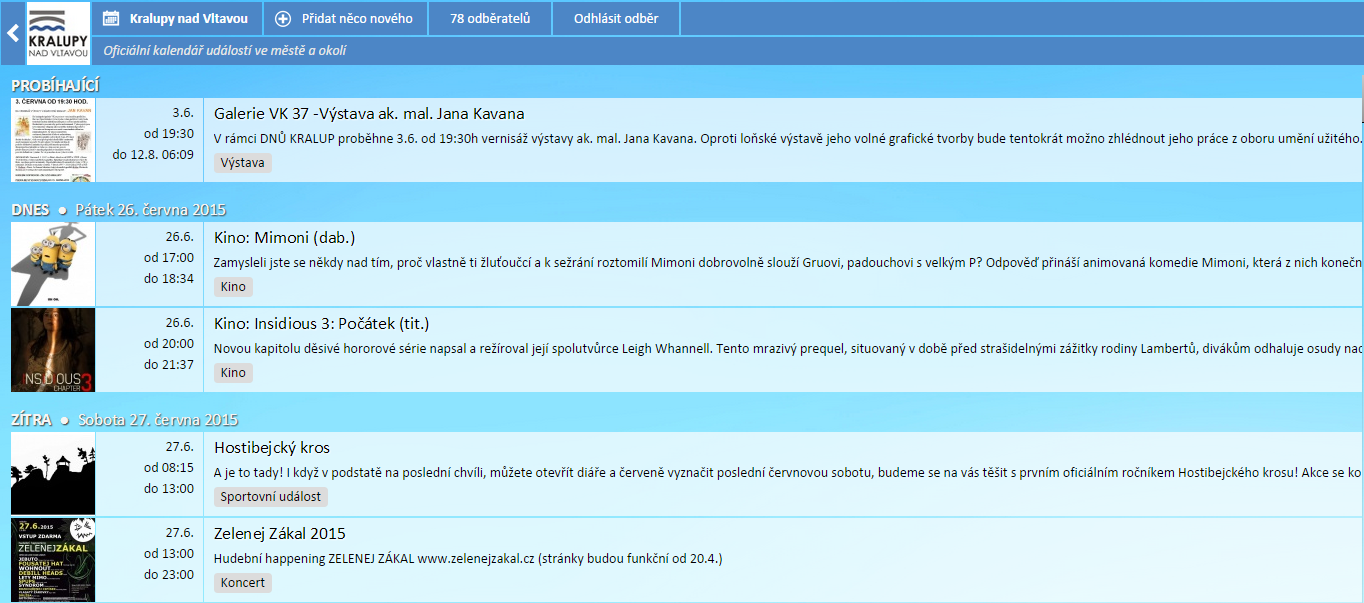The image size is (1364, 603).
Task: Open the Zelenej Zákal 2015 event title
Action: pyautogui.click(x=280, y=534)
